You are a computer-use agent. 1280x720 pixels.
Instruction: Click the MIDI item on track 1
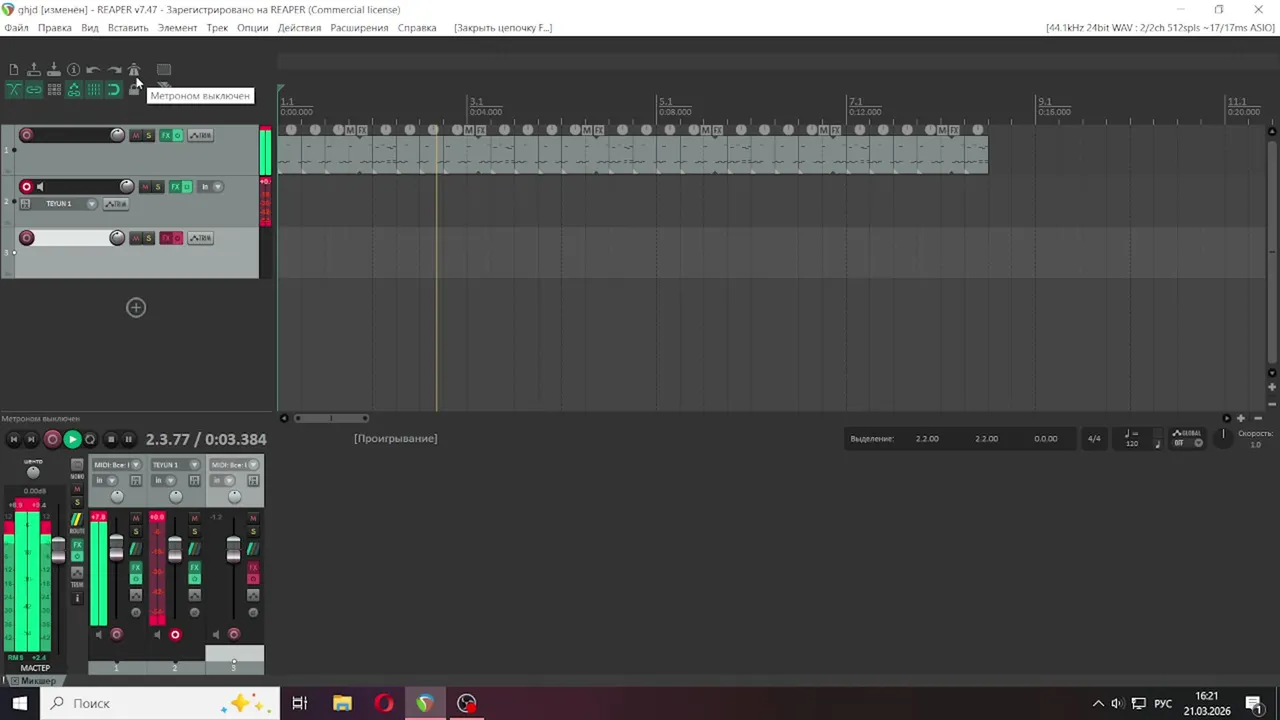[x=633, y=156]
